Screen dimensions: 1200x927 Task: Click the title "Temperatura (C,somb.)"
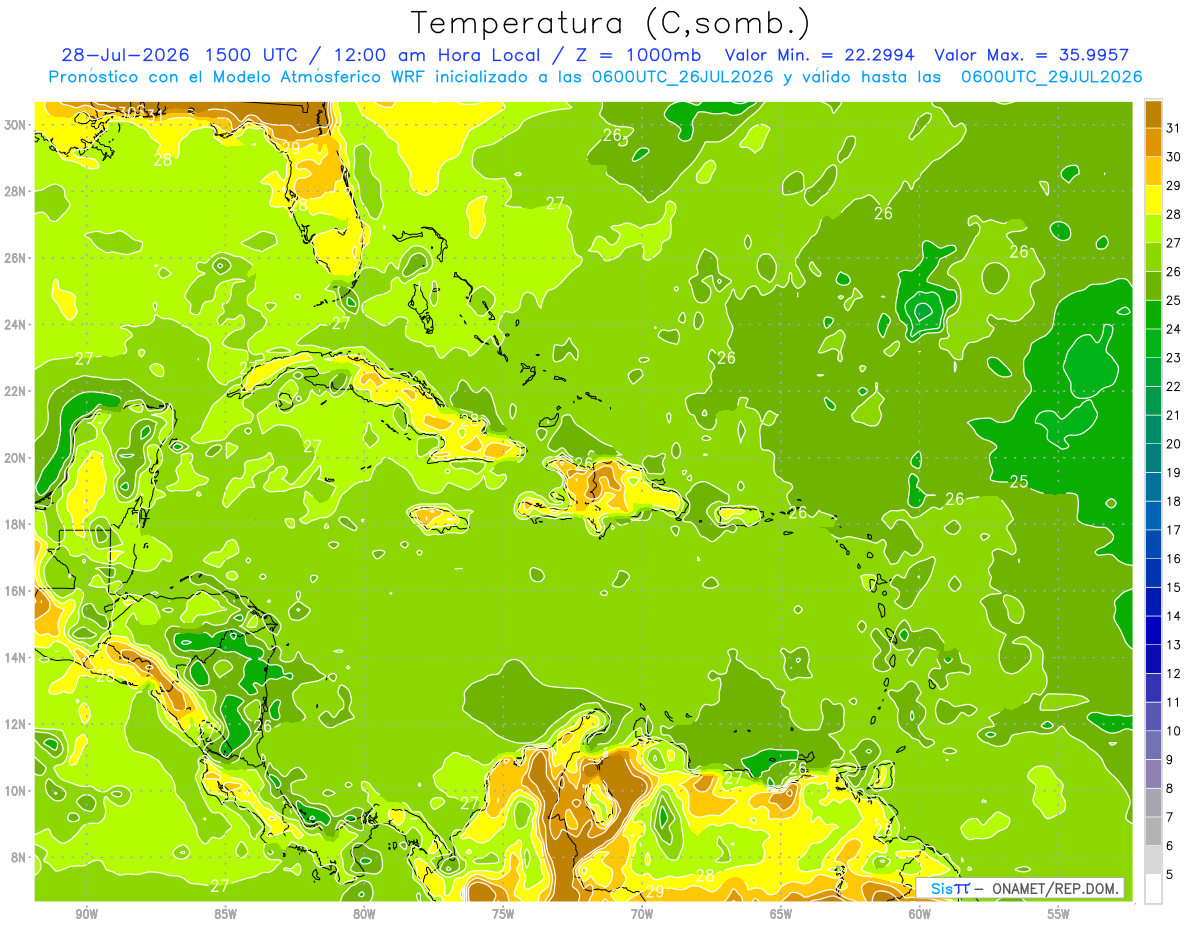tap(610, 23)
